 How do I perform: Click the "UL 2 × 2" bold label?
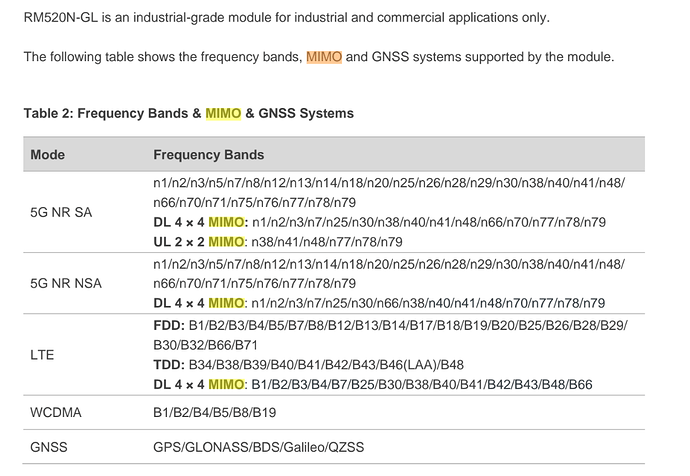click(x=178, y=241)
